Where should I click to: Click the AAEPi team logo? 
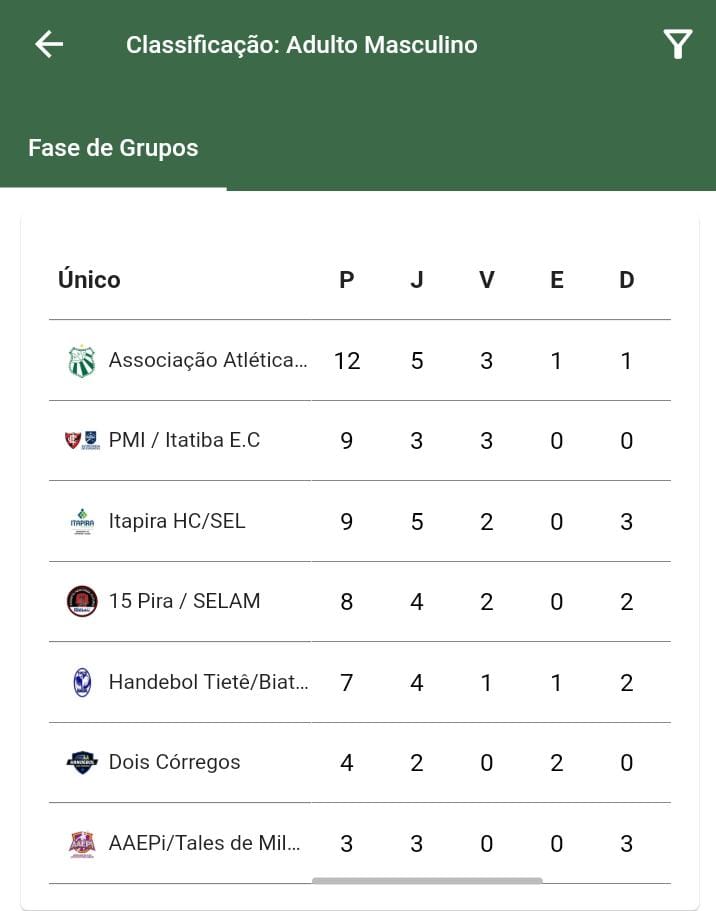coord(82,844)
